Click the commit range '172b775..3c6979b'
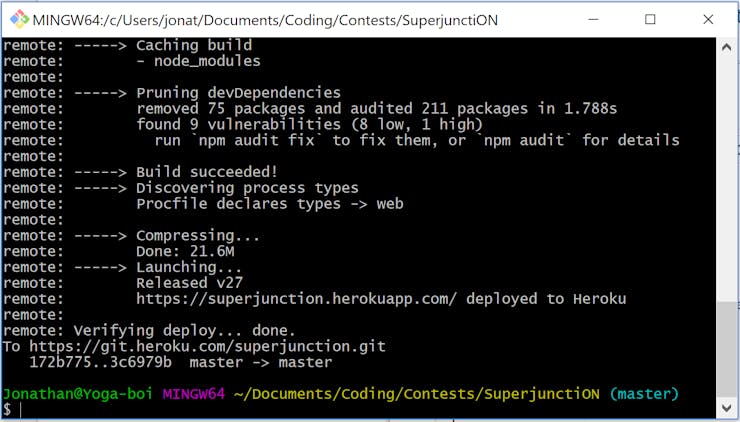Screen dimensions: 740x422 click(x=101, y=363)
